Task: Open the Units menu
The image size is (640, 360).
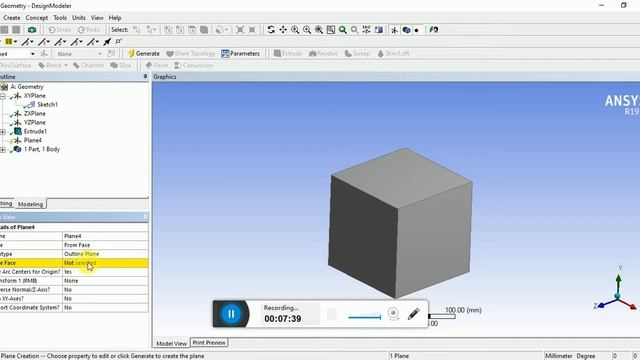Action: 79,18
